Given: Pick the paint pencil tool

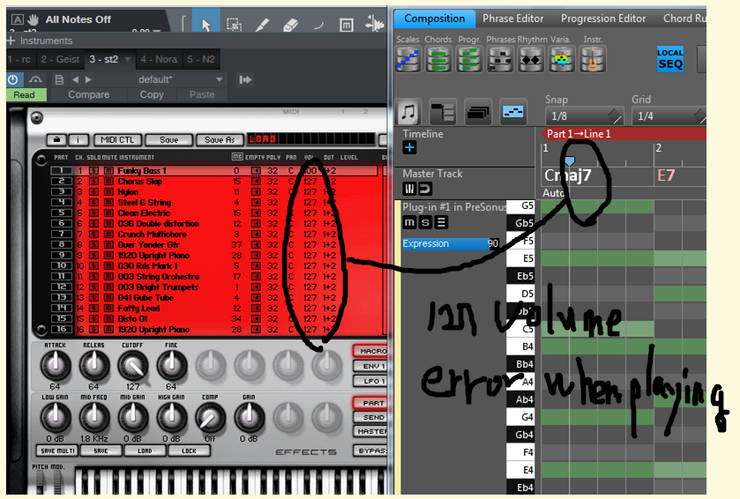Looking at the screenshot, I should [x=261, y=25].
